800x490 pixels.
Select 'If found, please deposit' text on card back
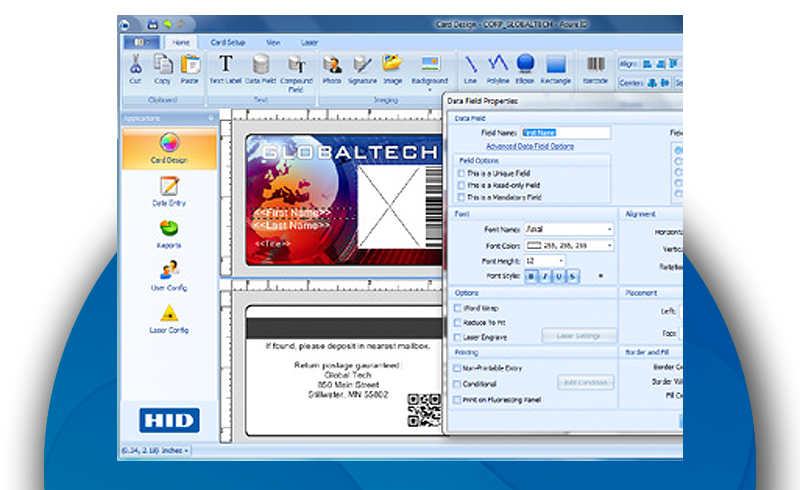pyautogui.click(x=347, y=346)
